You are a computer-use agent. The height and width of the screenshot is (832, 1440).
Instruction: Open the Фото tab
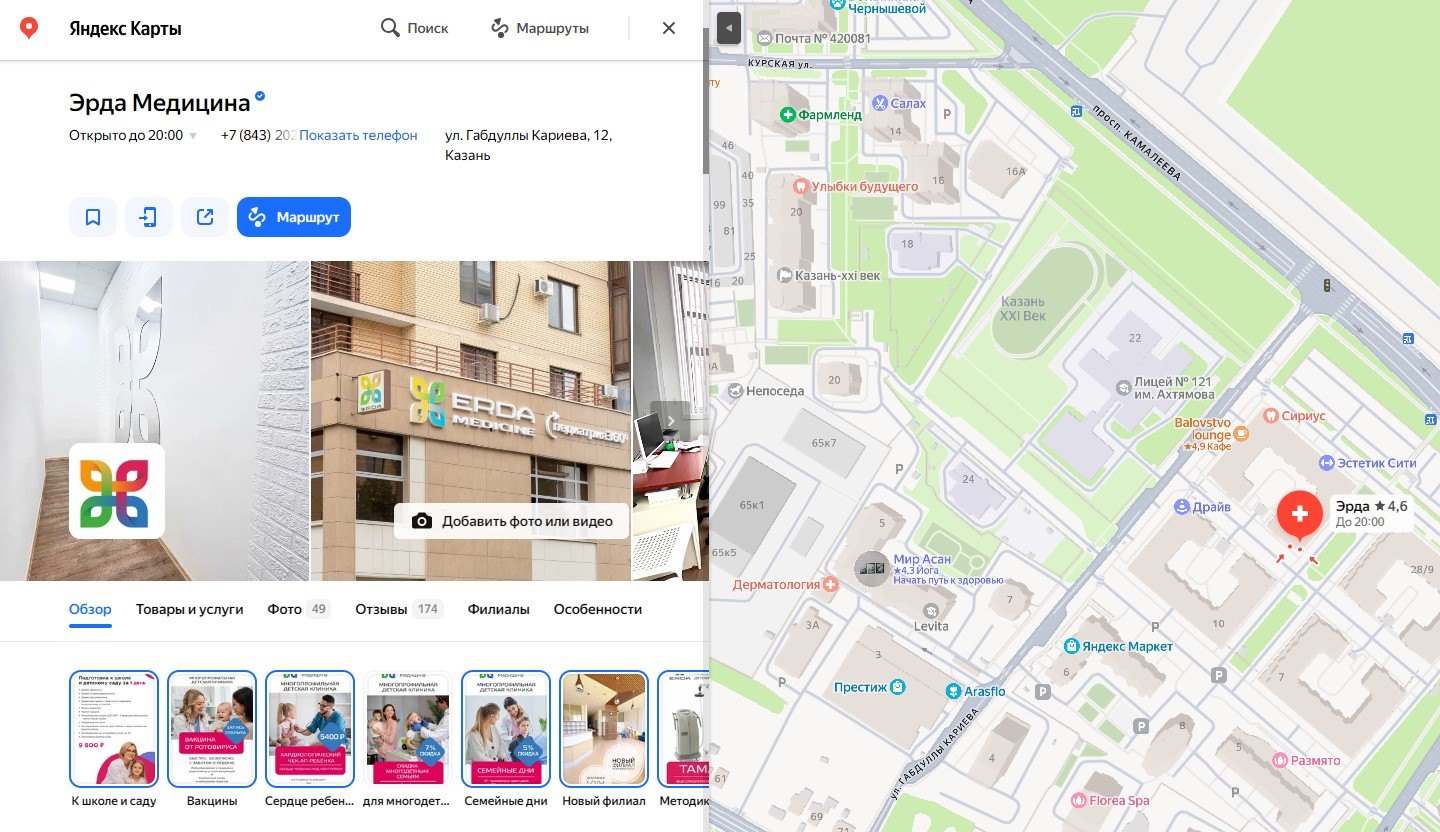pyautogui.click(x=299, y=609)
